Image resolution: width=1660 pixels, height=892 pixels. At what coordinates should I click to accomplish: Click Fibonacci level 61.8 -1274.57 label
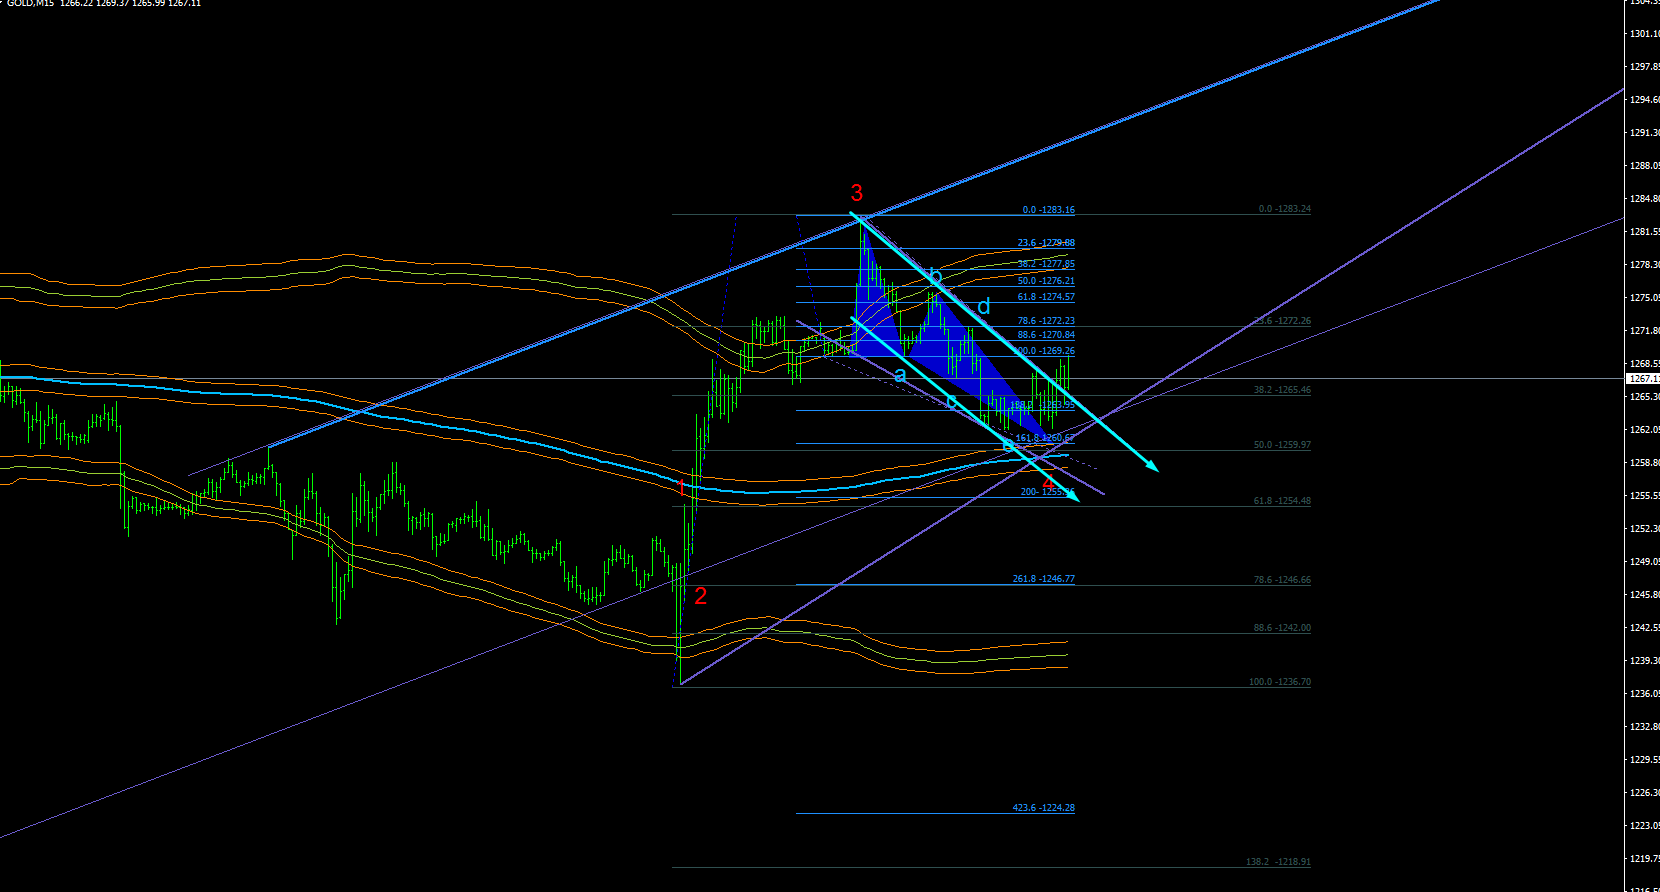[x=1046, y=297]
